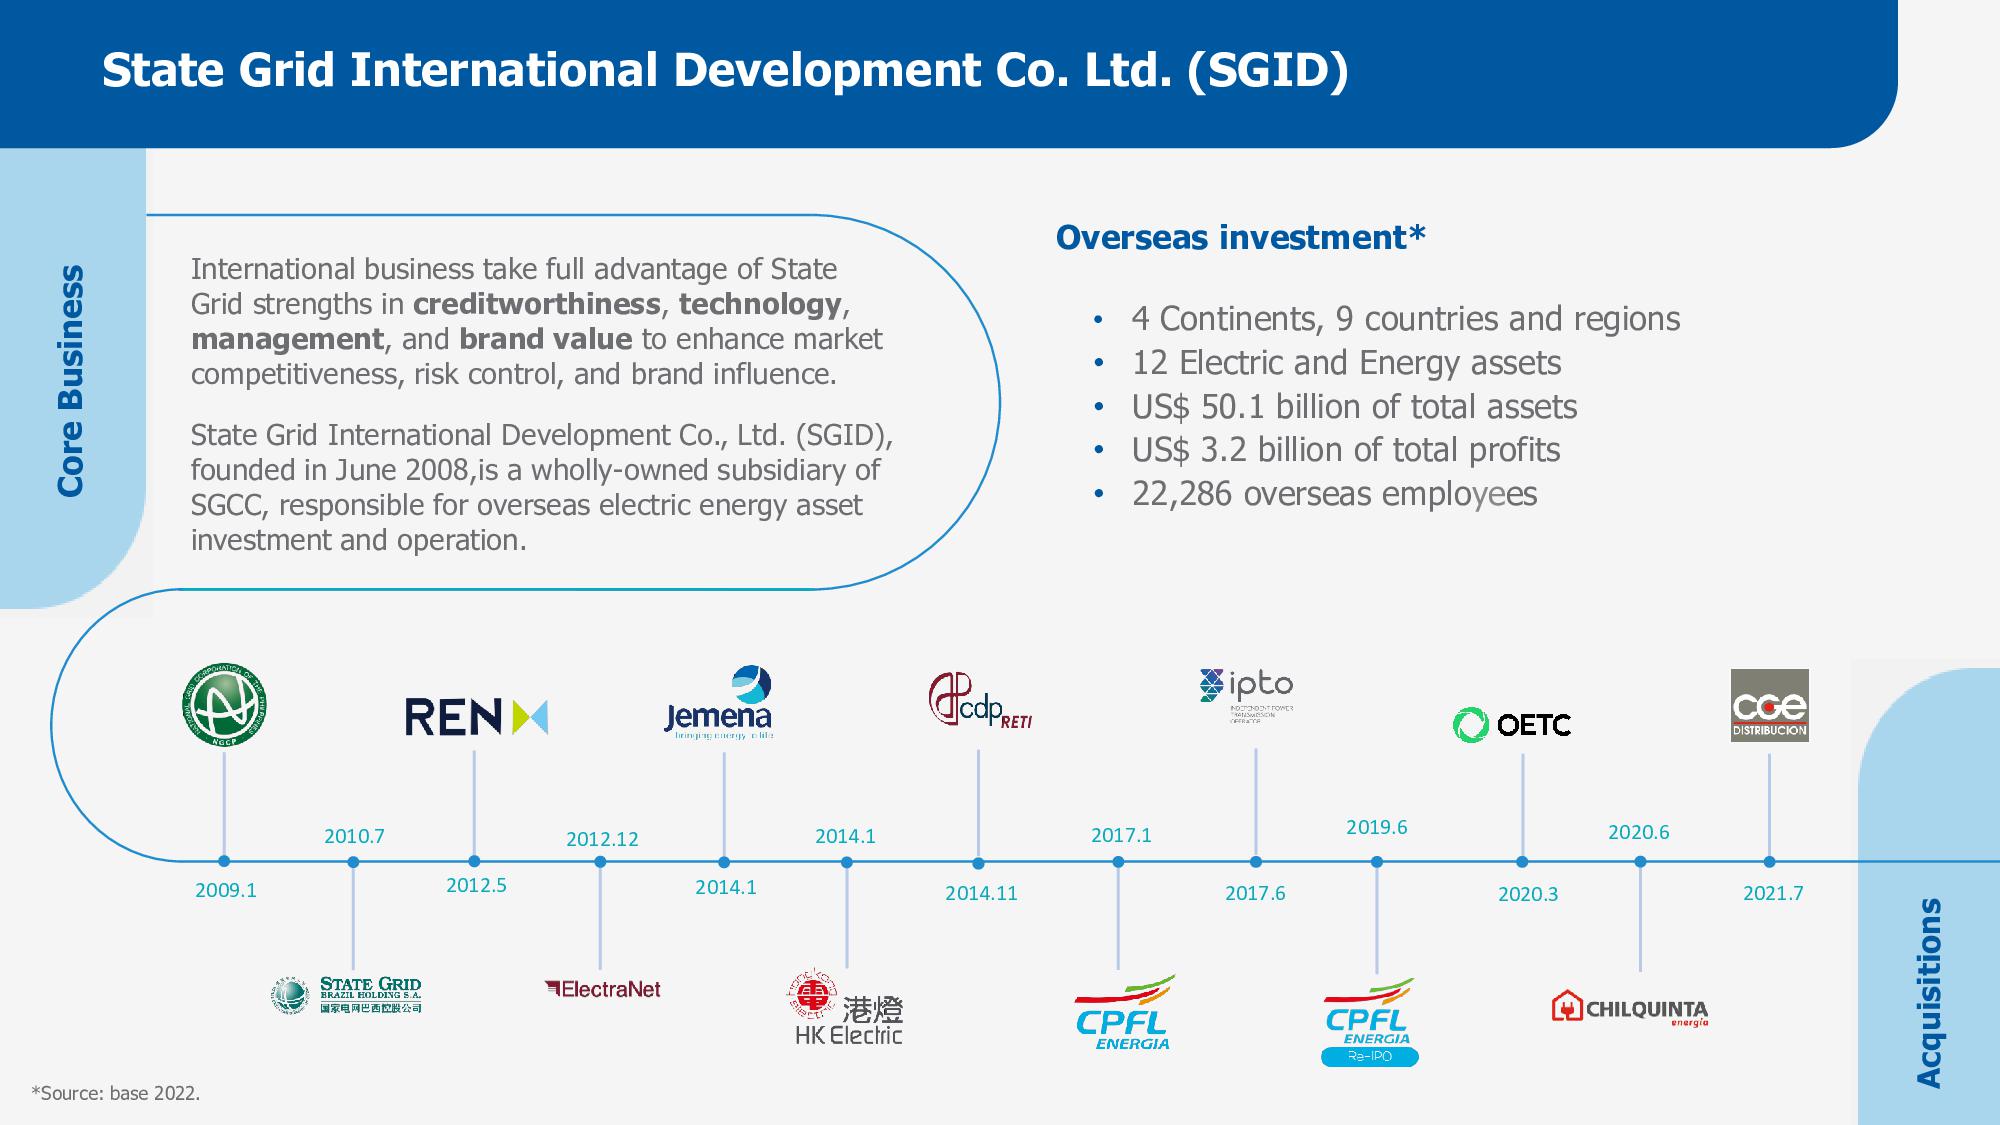Click the CGE Distribucion logo
This screenshot has width=2000, height=1125.
tap(1769, 705)
